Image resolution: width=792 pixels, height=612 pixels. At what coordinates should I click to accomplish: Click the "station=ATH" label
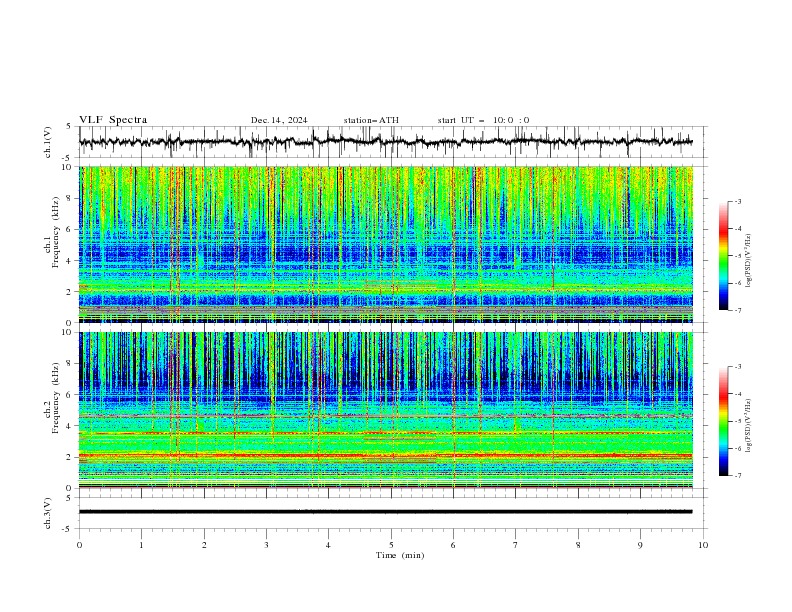tap(371, 120)
